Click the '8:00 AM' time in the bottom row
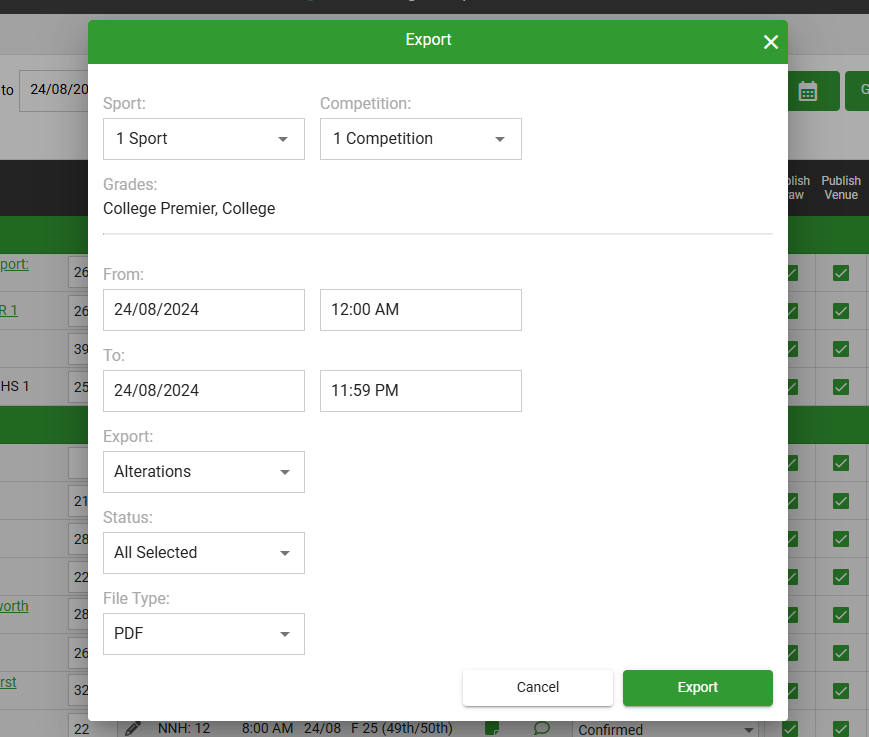This screenshot has height=737, width=869. 267,728
